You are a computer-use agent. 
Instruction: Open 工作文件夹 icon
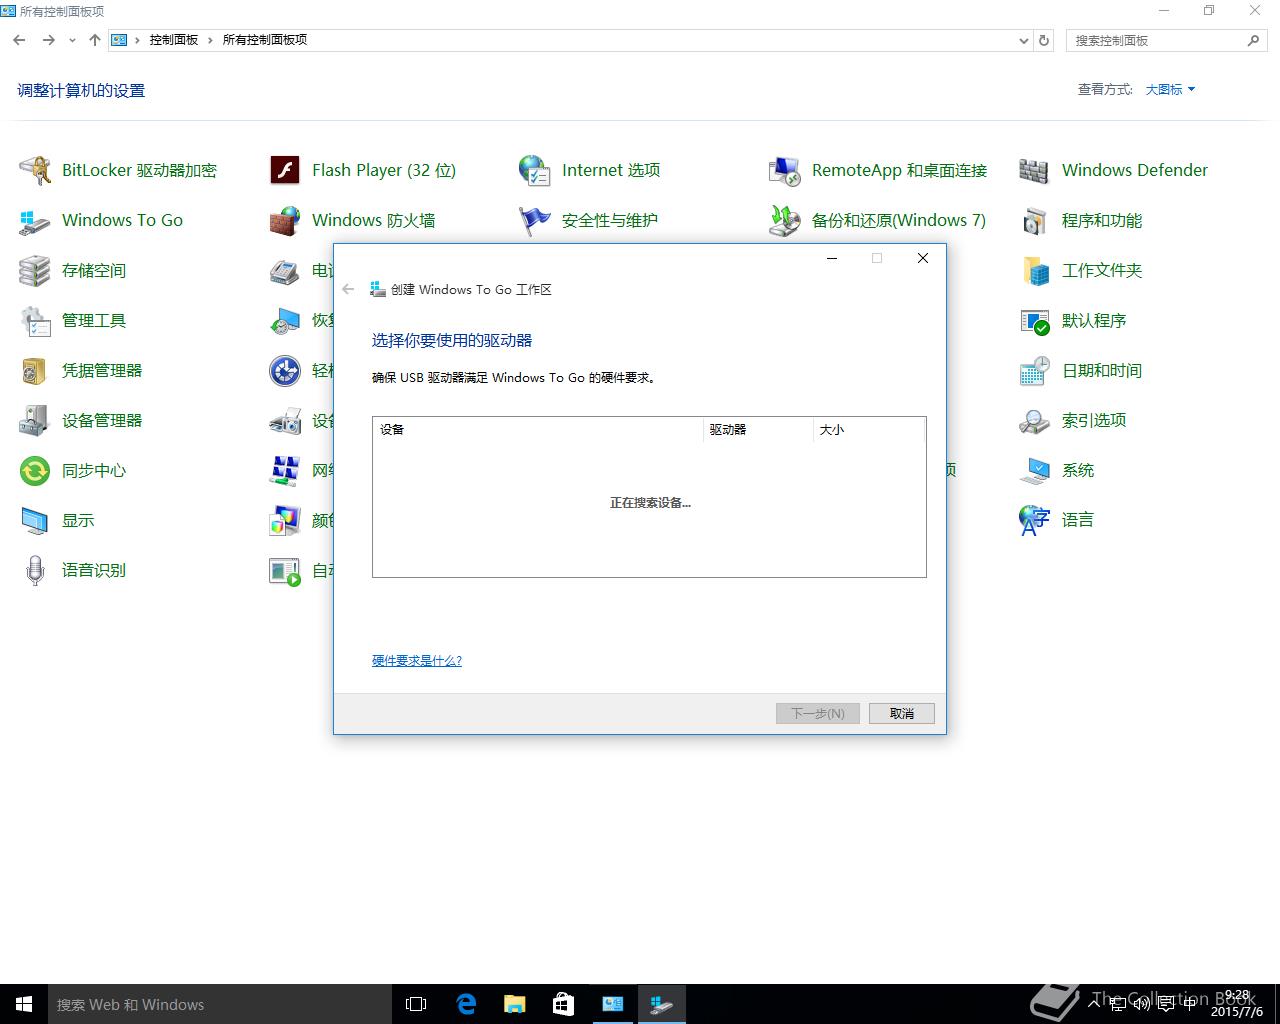click(x=1035, y=270)
